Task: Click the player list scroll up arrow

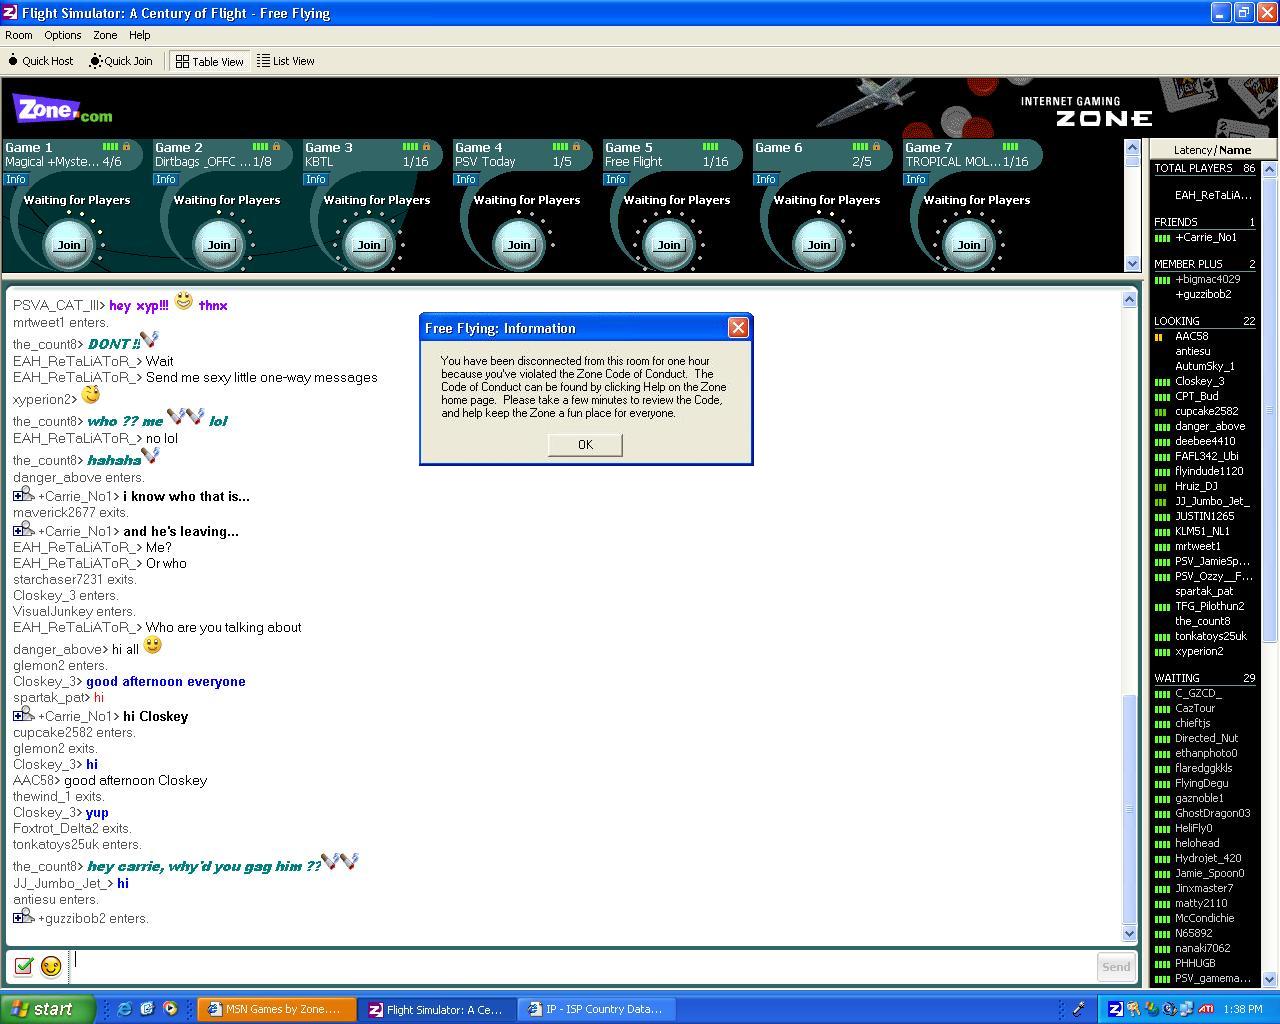Action: (x=1270, y=170)
